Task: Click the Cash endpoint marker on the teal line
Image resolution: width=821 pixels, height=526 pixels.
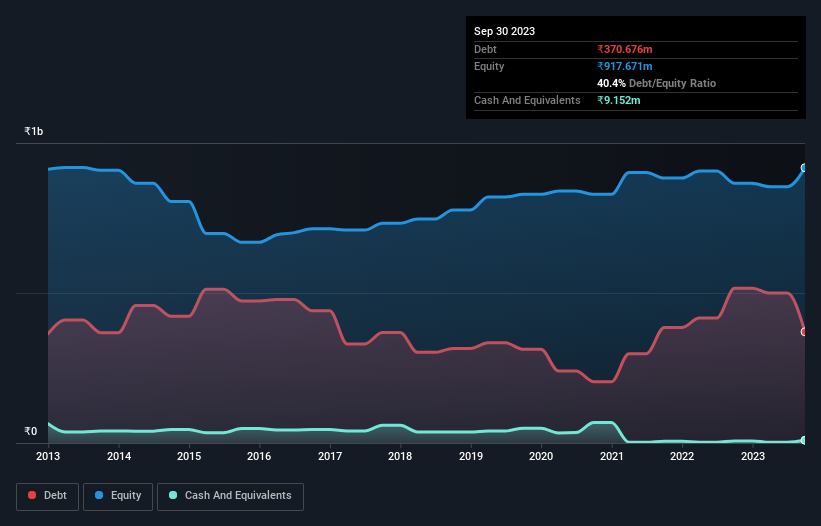Action: [804, 440]
